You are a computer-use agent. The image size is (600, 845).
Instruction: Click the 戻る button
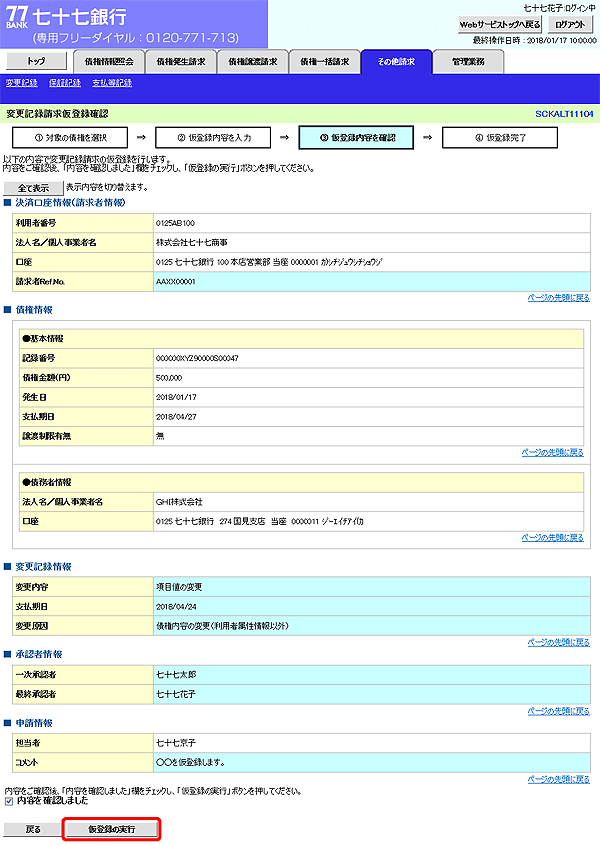tap(33, 829)
